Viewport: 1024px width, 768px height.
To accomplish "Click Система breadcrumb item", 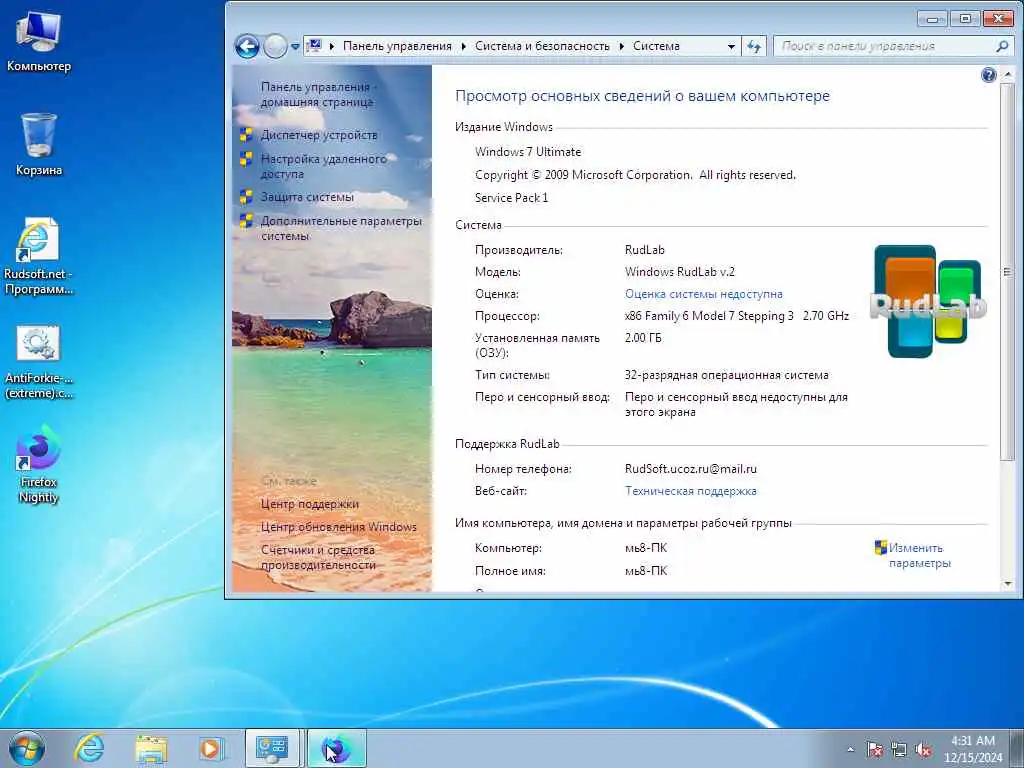I will pyautogui.click(x=656, y=46).
